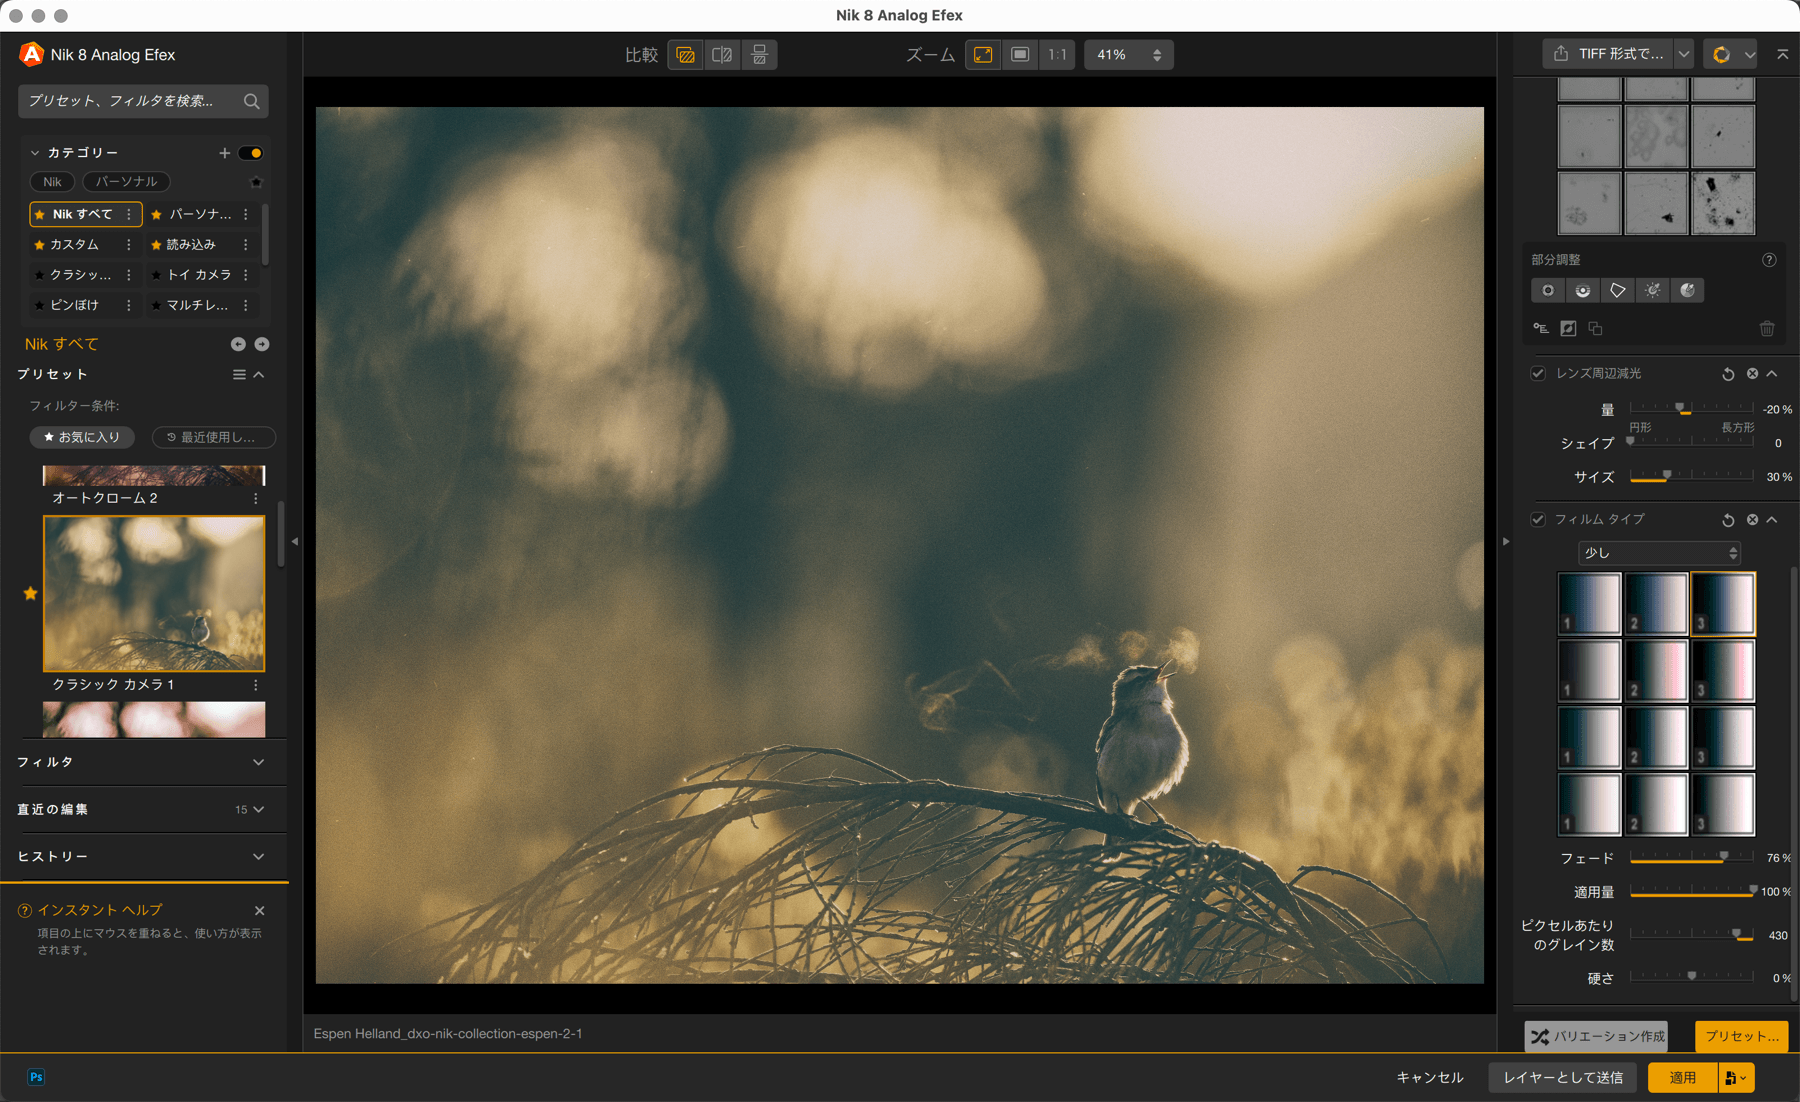Click the Photoshop host icon in footer

click(x=36, y=1077)
